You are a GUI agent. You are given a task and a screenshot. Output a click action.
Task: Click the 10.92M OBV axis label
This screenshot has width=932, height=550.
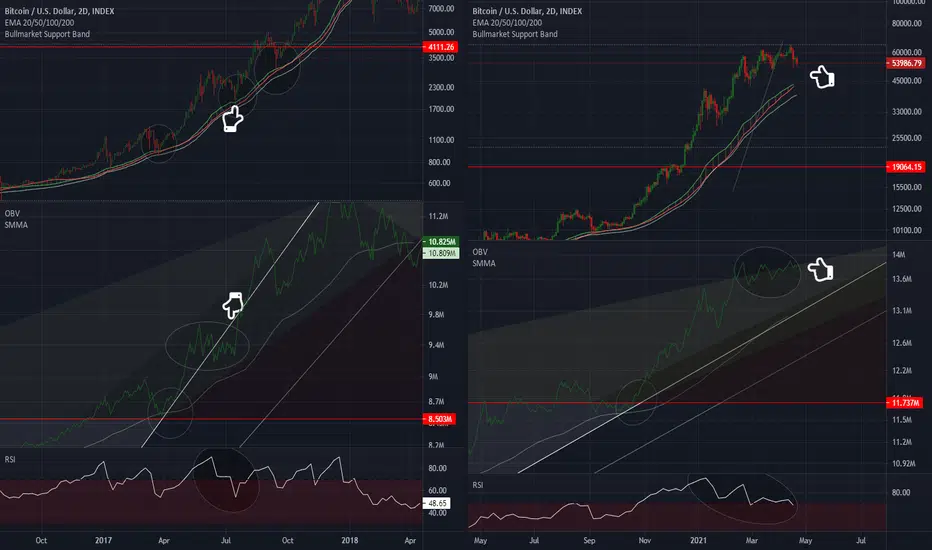903,463
